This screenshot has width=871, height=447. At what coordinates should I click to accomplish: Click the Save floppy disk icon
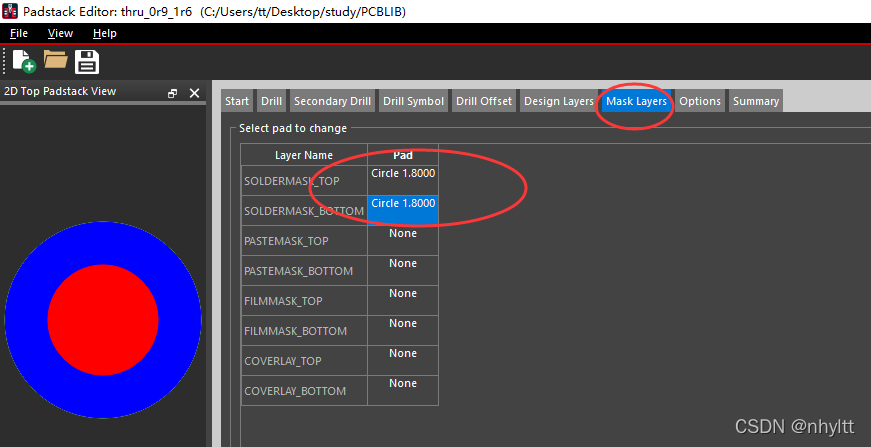point(87,61)
